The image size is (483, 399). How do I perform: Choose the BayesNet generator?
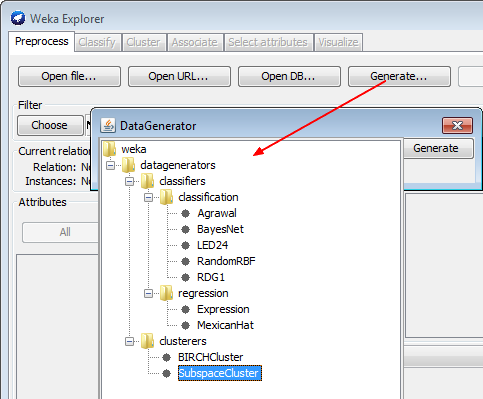tap(220, 229)
